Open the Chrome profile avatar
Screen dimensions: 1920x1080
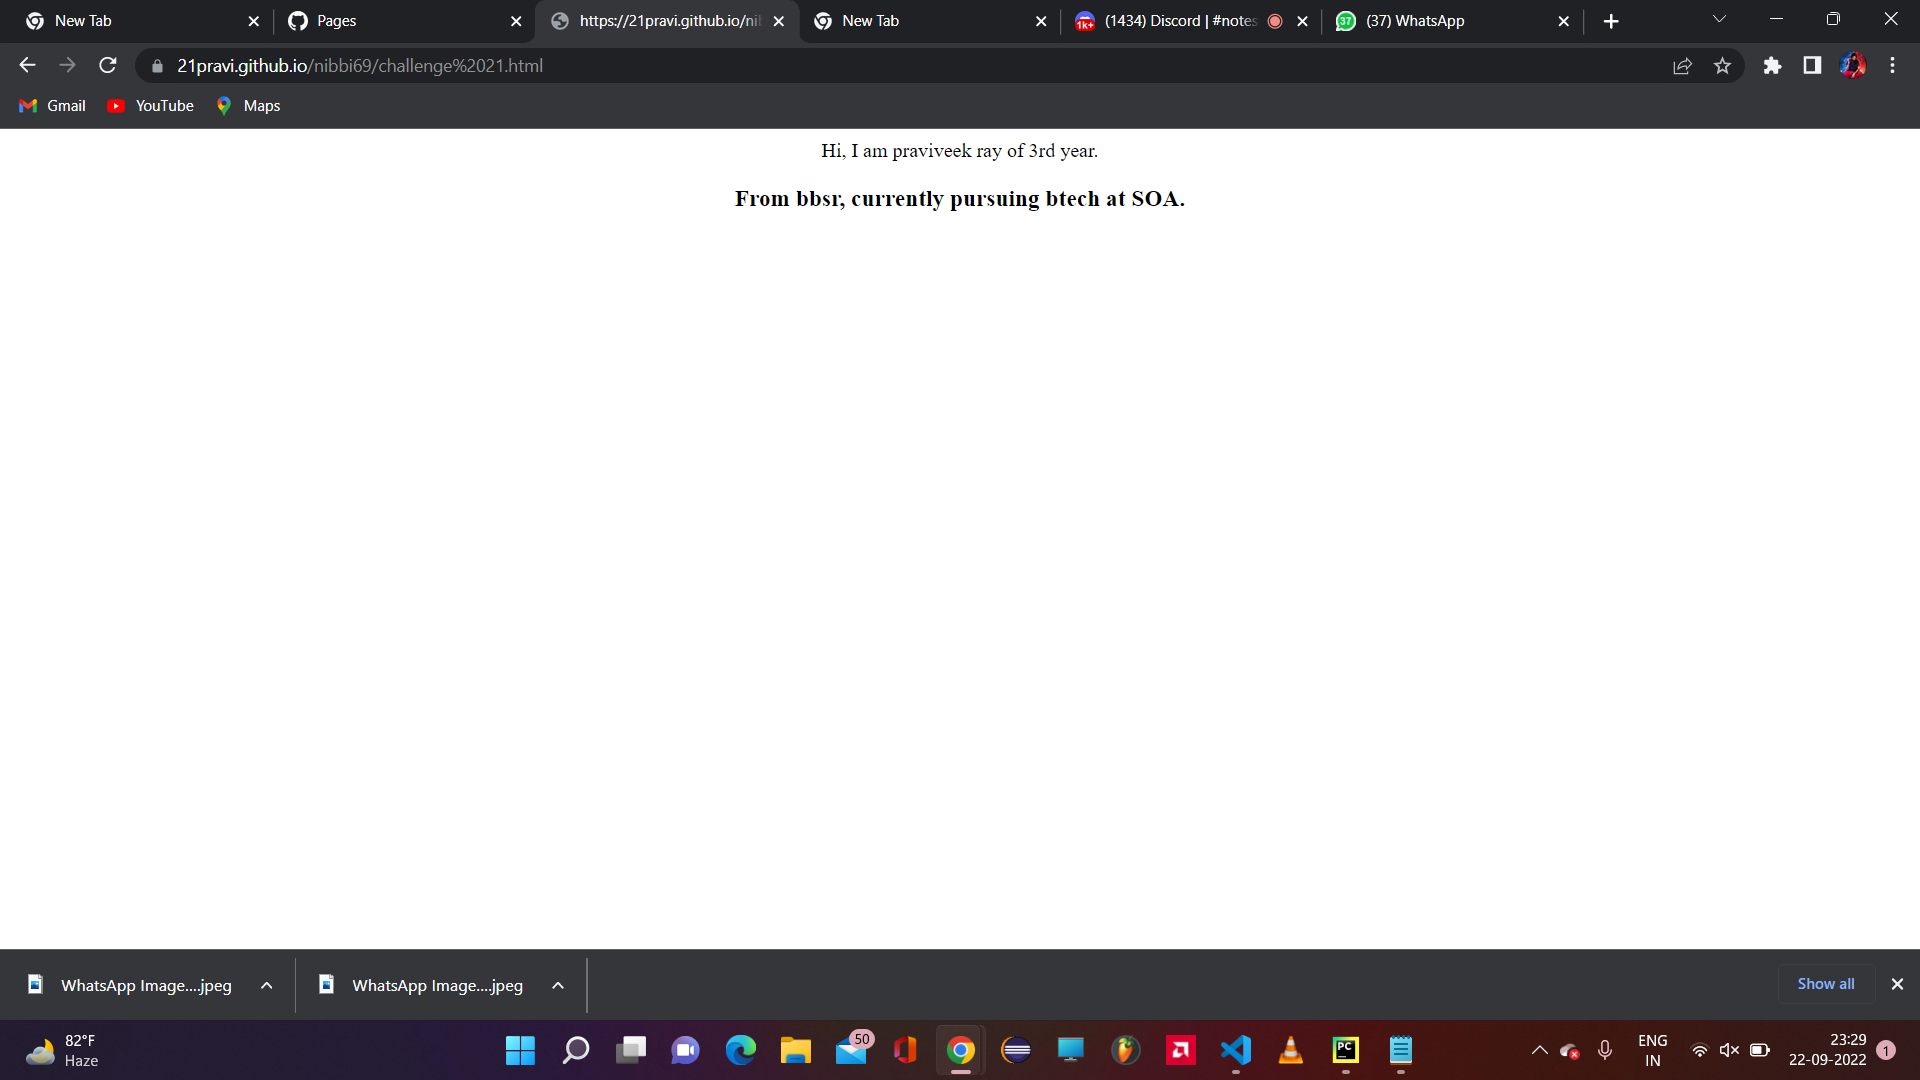(x=1852, y=66)
